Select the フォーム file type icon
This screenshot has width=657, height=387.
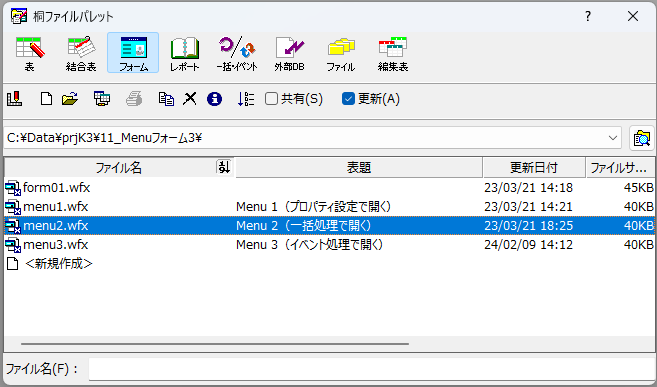(133, 53)
